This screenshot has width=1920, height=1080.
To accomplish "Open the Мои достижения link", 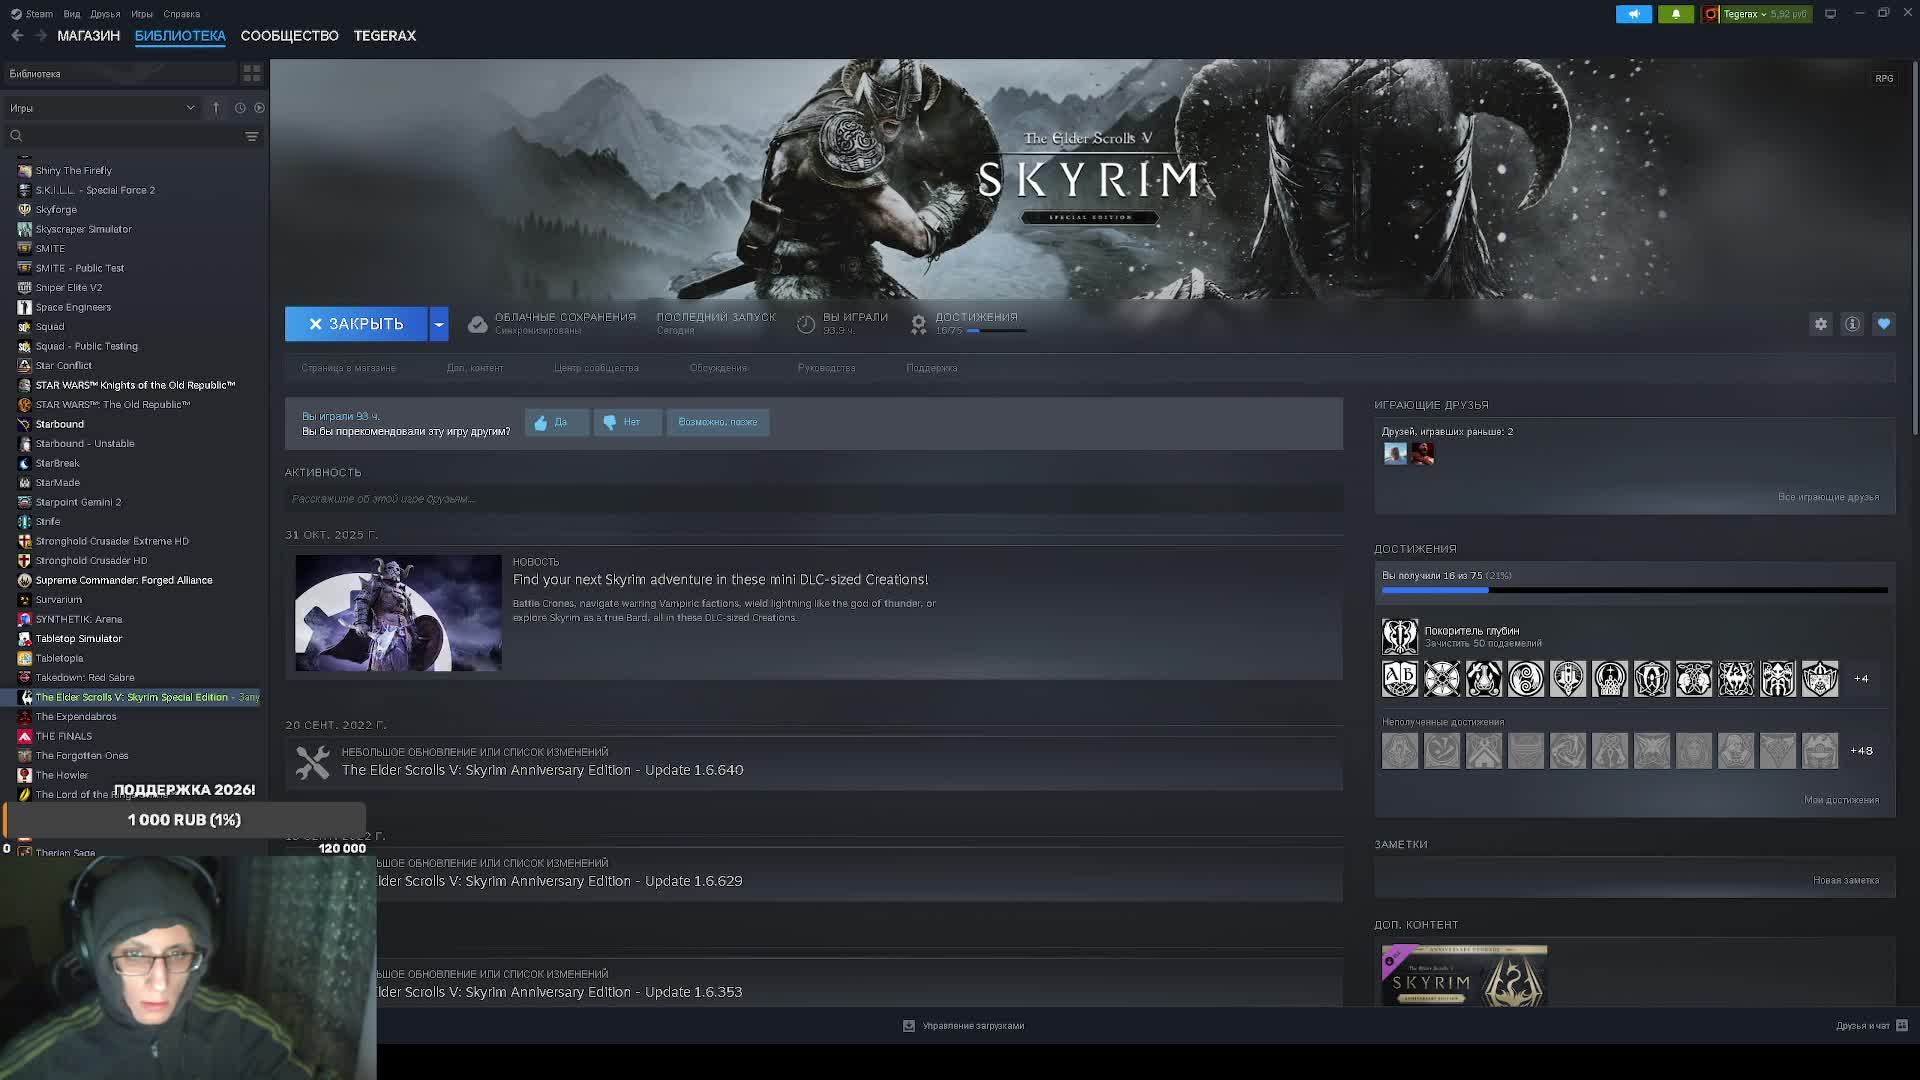I will coord(1840,800).
